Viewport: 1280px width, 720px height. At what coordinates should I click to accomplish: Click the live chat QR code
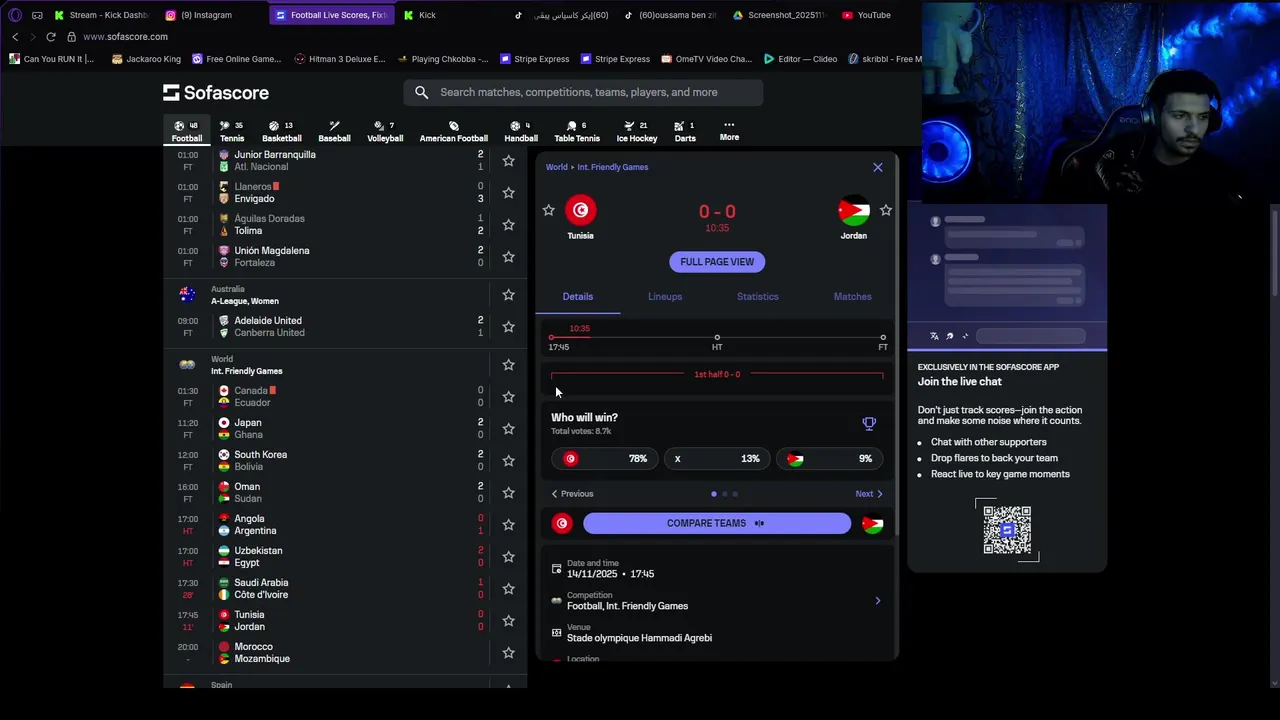pos(1006,530)
